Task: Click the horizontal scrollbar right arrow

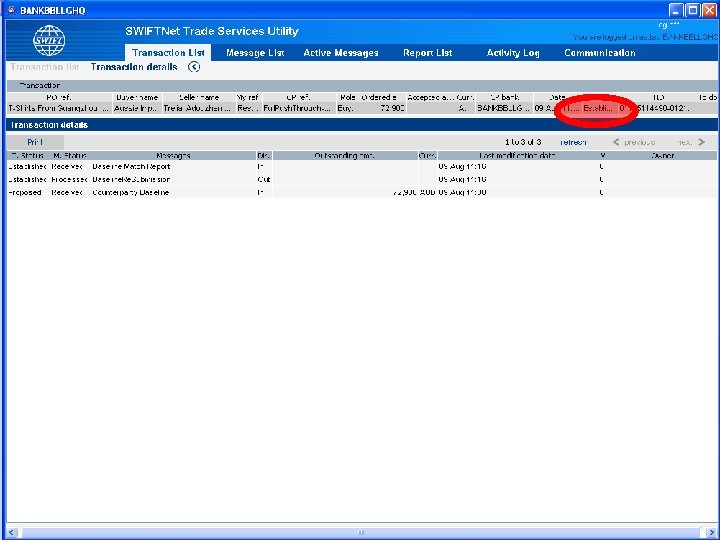Action: point(710,533)
